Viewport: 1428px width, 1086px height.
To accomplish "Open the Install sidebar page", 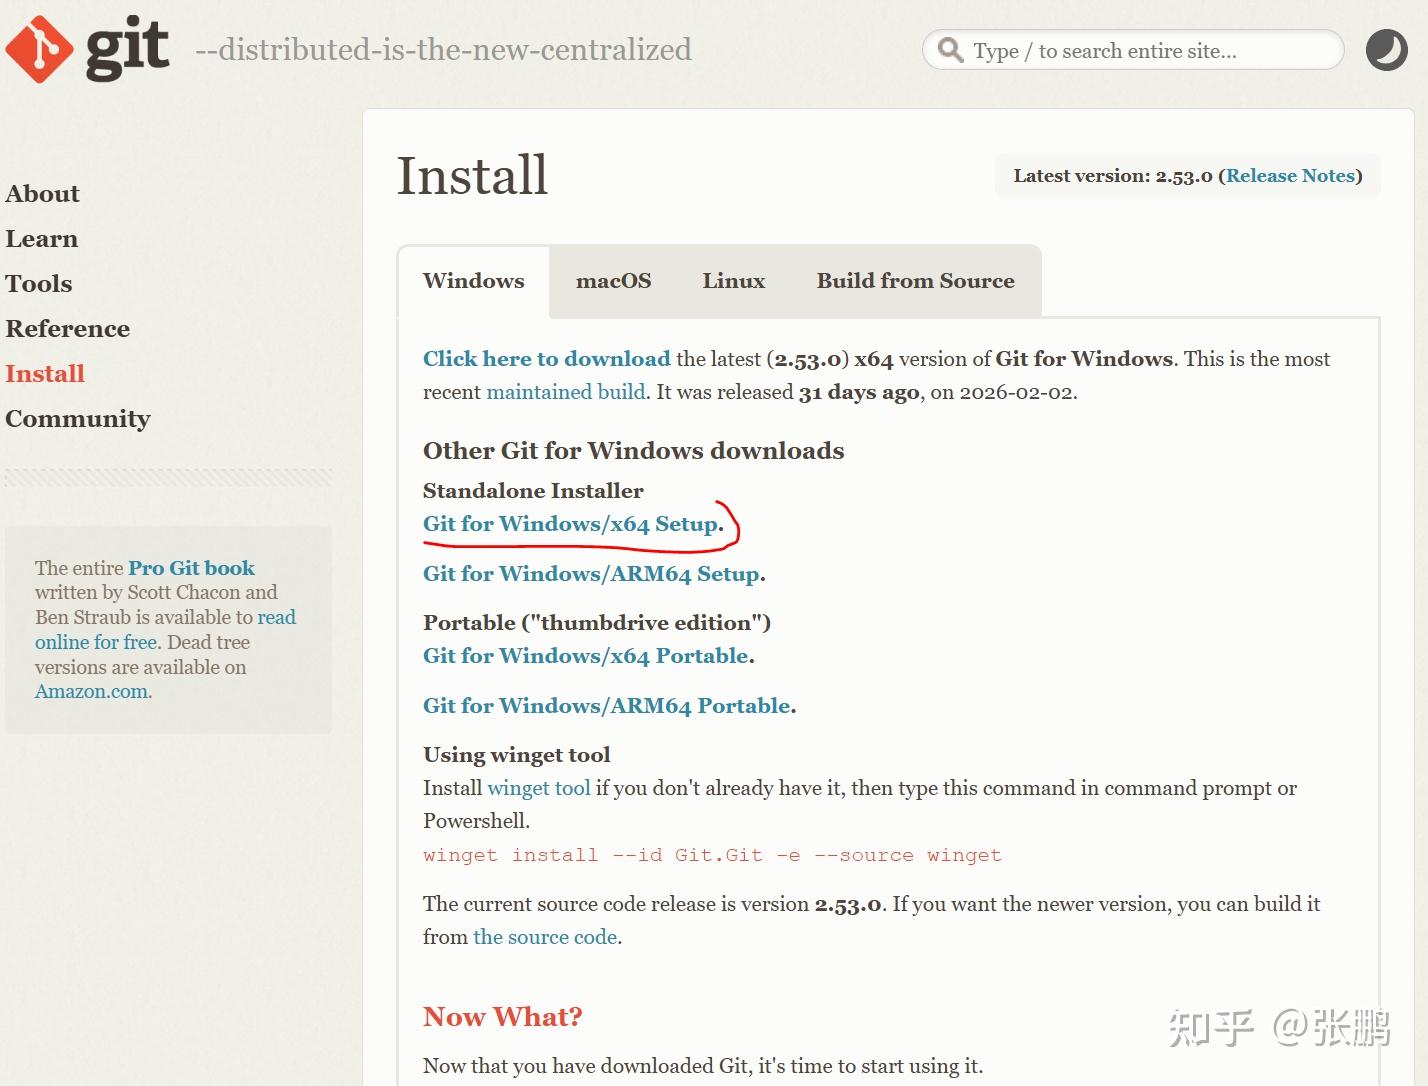I will 45,374.
